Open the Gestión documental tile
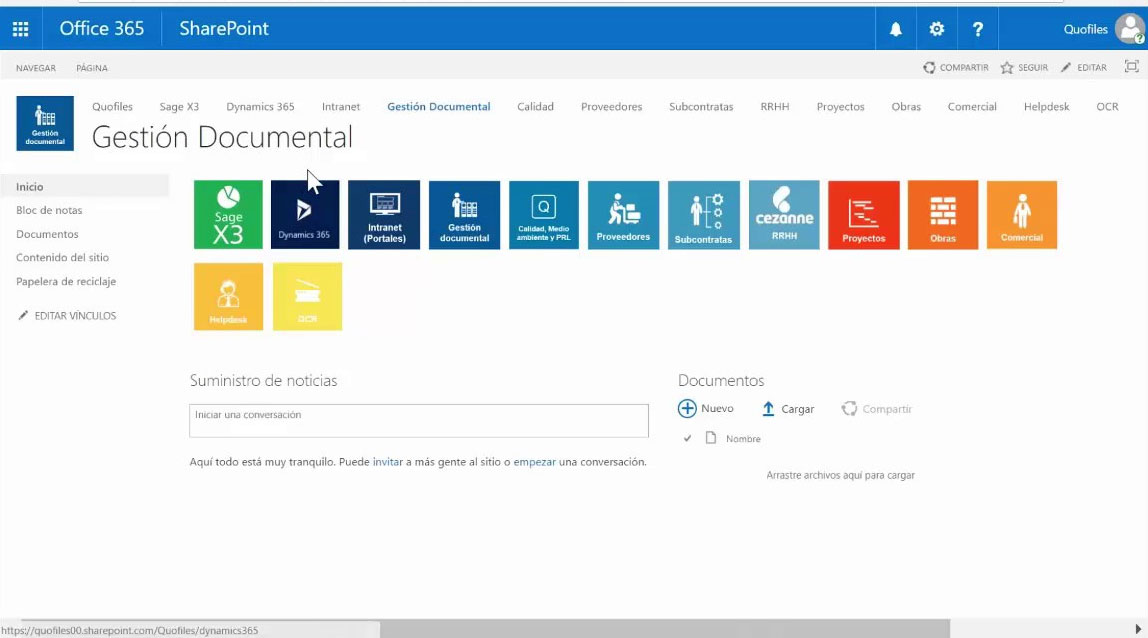1148x638 pixels. point(464,215)
